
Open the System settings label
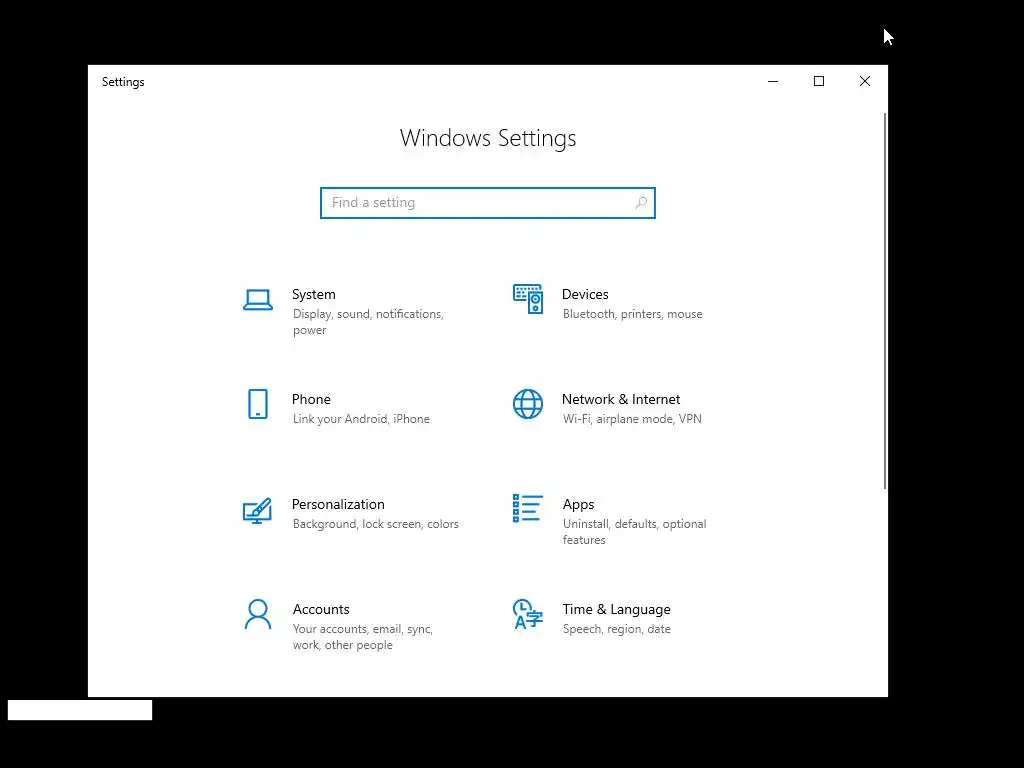point(313,295)
